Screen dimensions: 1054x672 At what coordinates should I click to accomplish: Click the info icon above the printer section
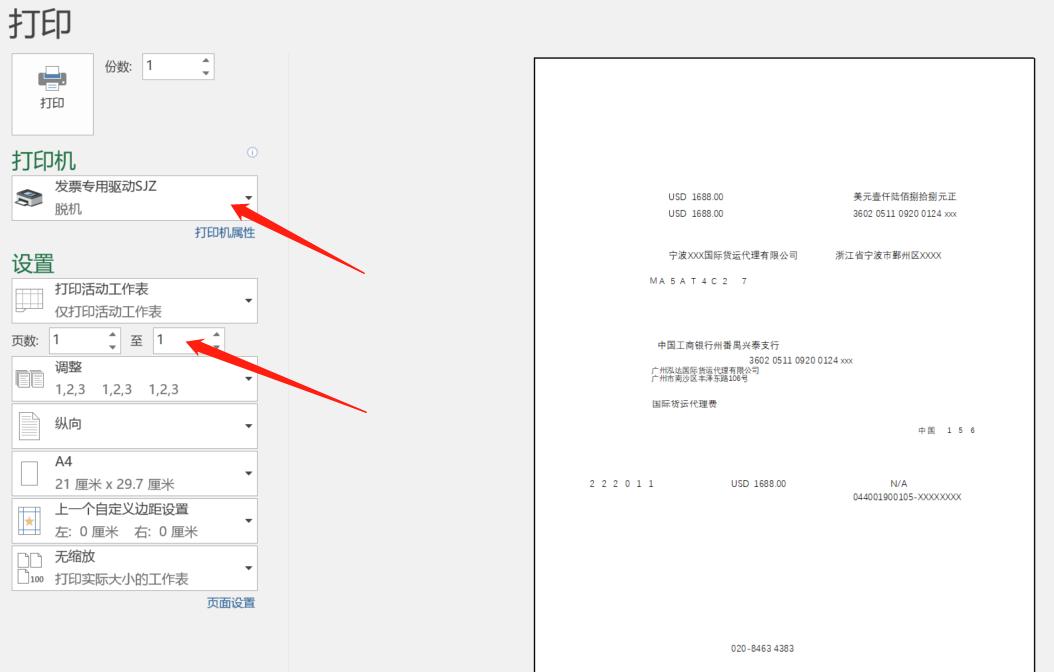pos(253,150)
